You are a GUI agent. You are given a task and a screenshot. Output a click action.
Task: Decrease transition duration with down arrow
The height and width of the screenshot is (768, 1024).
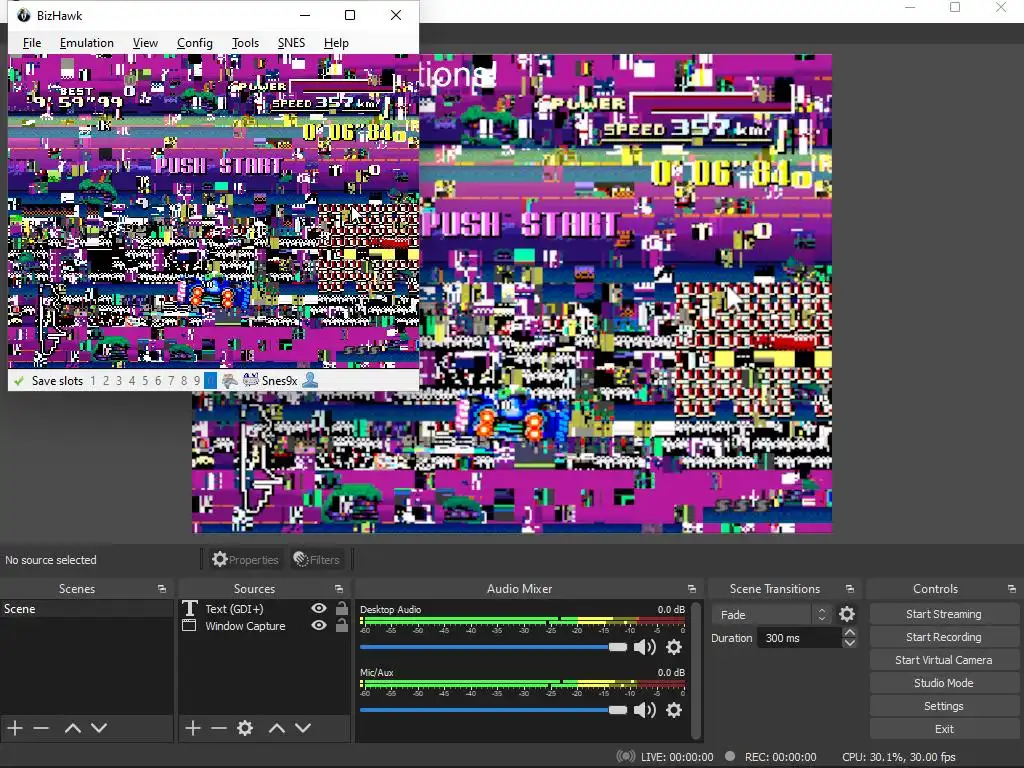(x=850, y=643)
